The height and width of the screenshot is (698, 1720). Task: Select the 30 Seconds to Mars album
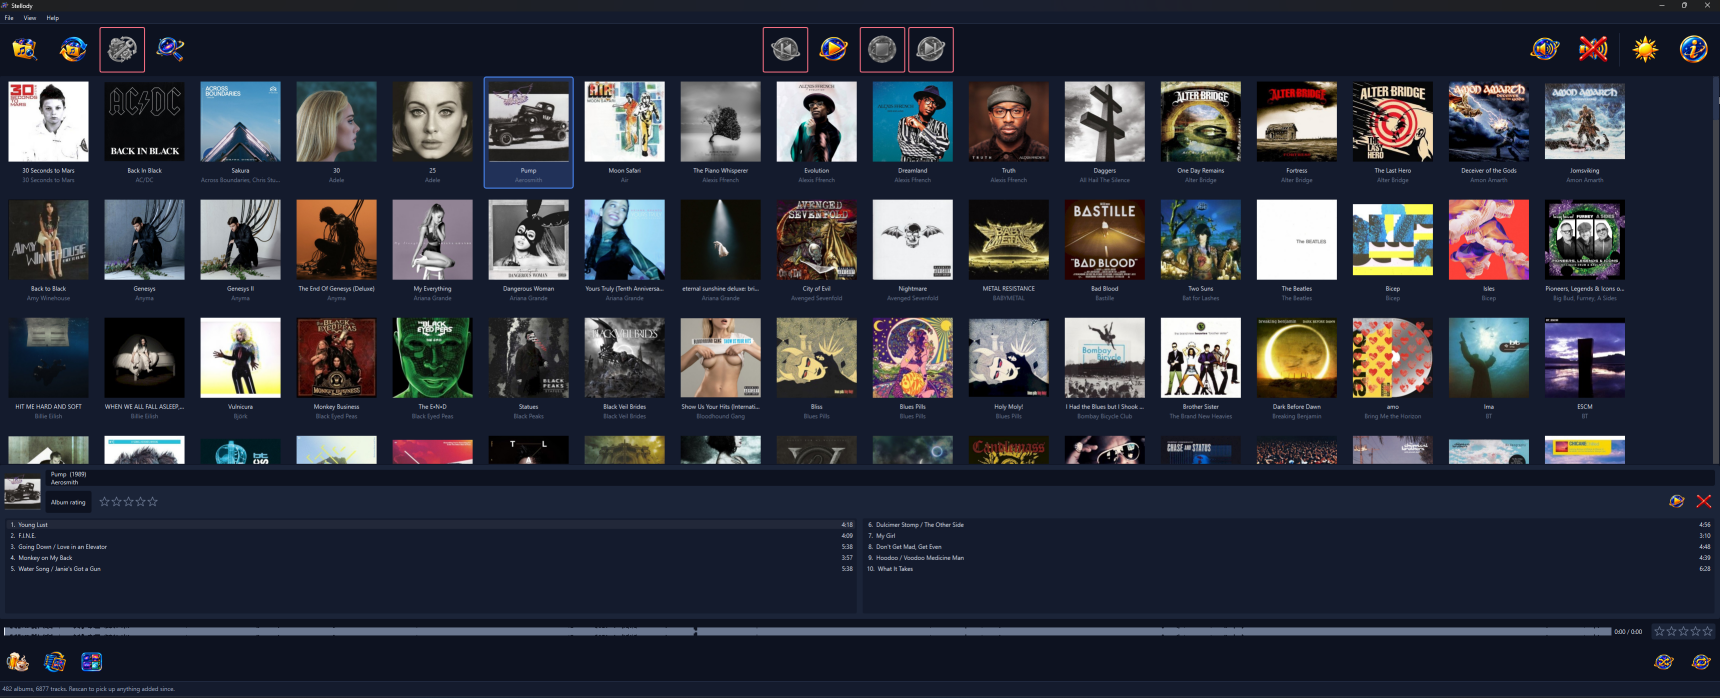[x=48, y=122]
